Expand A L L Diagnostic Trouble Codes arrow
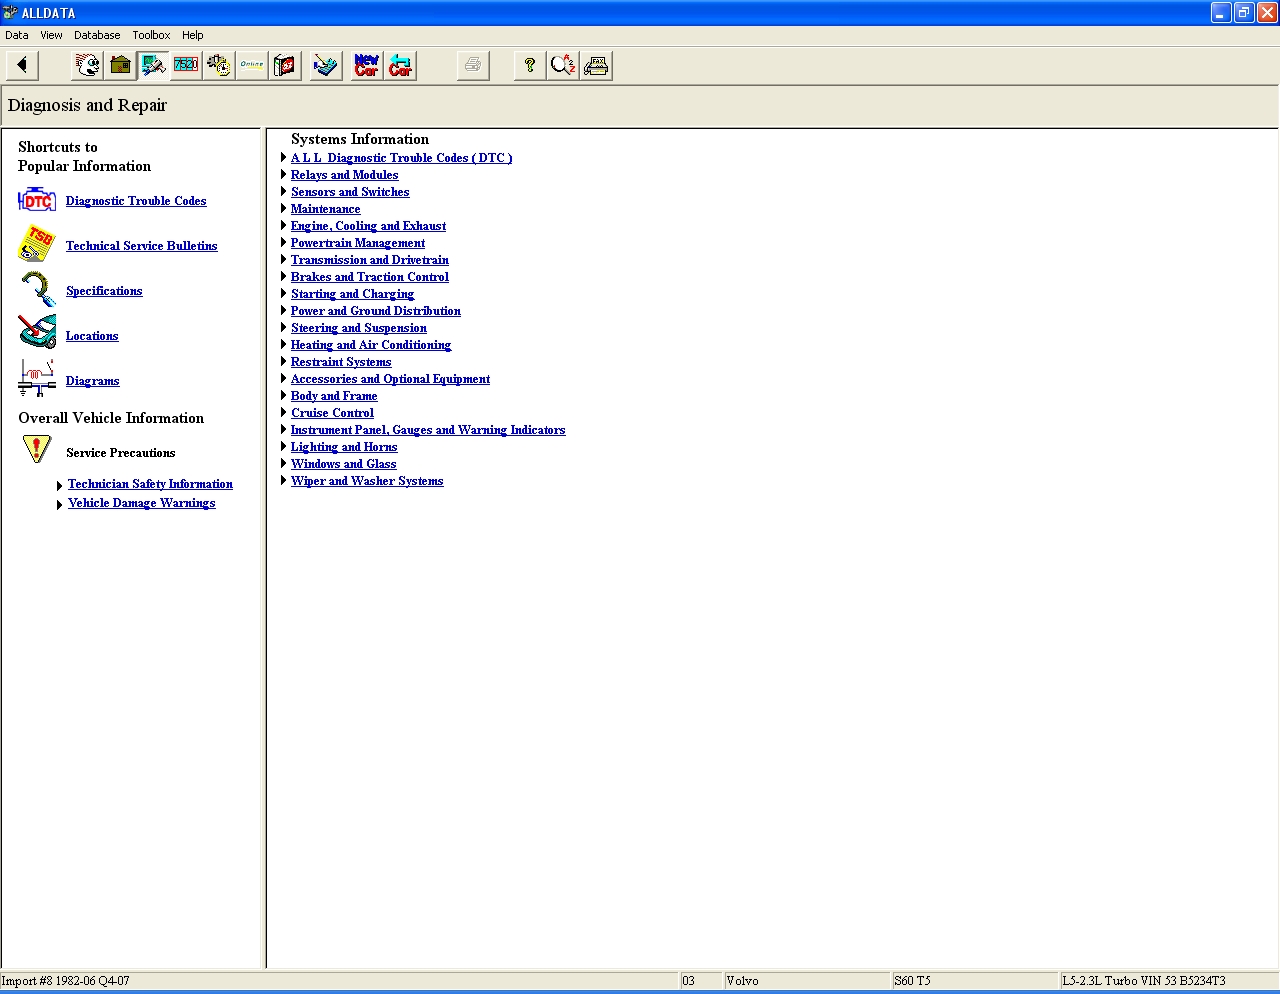Screen dimensions: 1280x994 284,158
